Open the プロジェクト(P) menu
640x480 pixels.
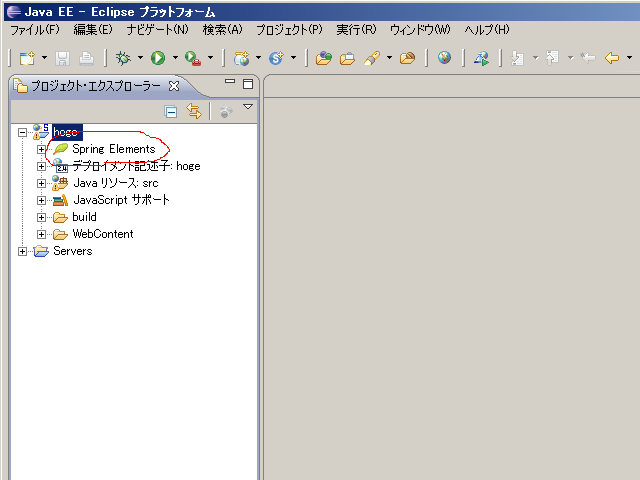(x=289, y=29)
